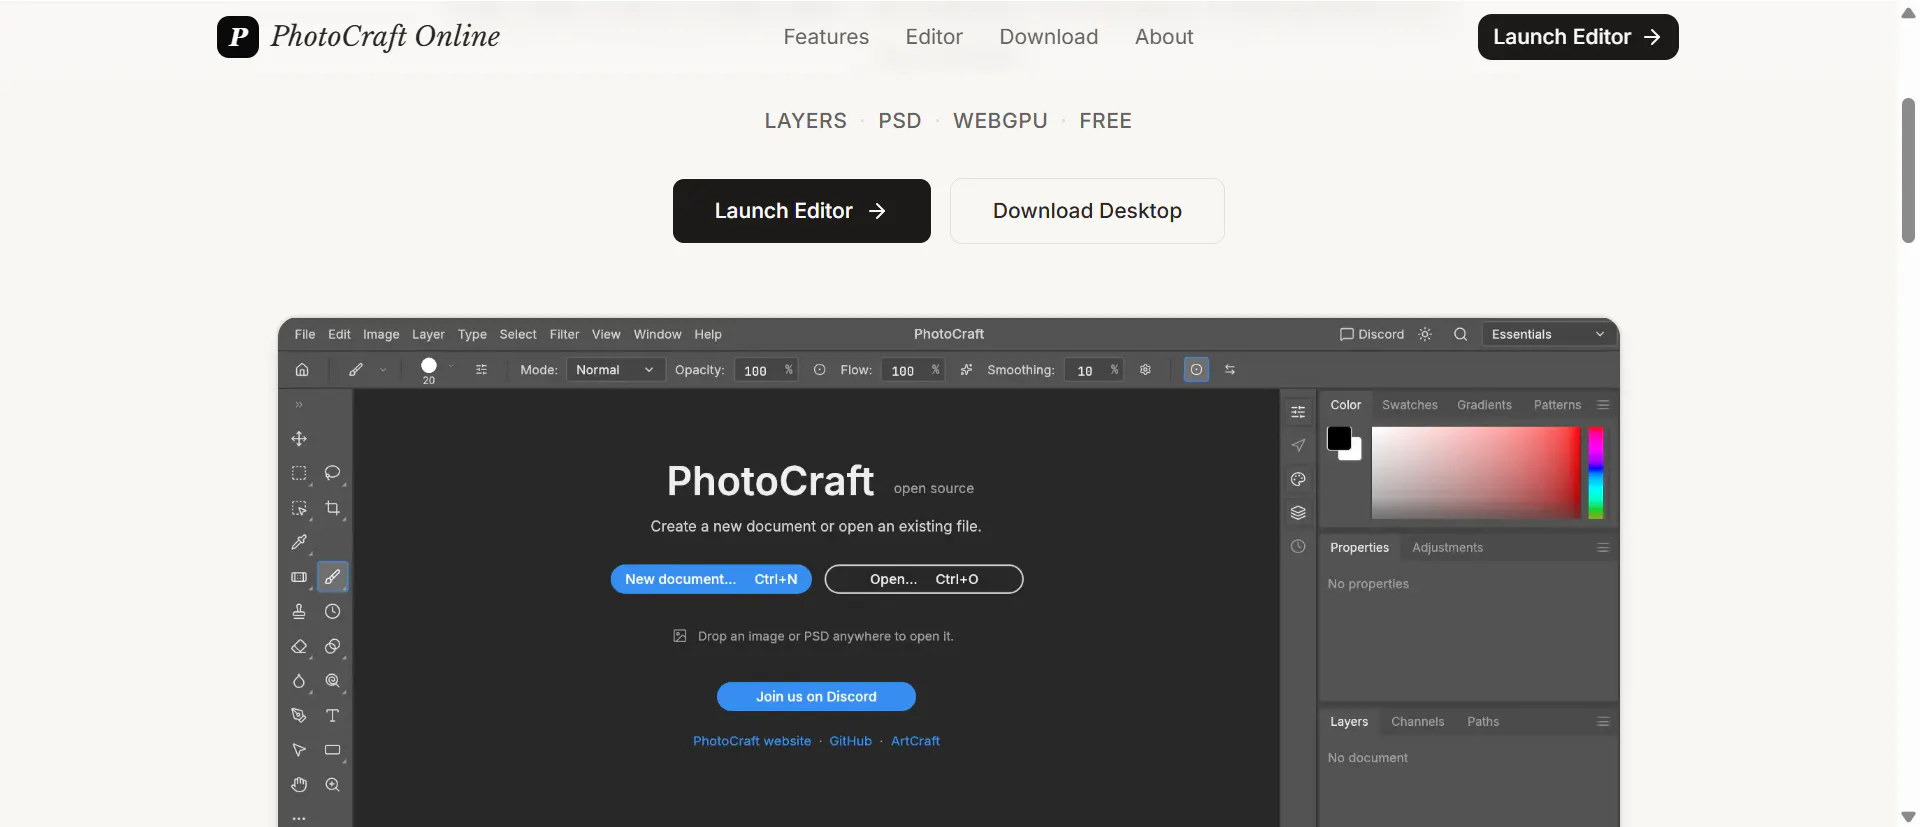Screen dimensions: 1920x827
Task: Click inside the red color picker field
Action: [x=1476, y=473]
